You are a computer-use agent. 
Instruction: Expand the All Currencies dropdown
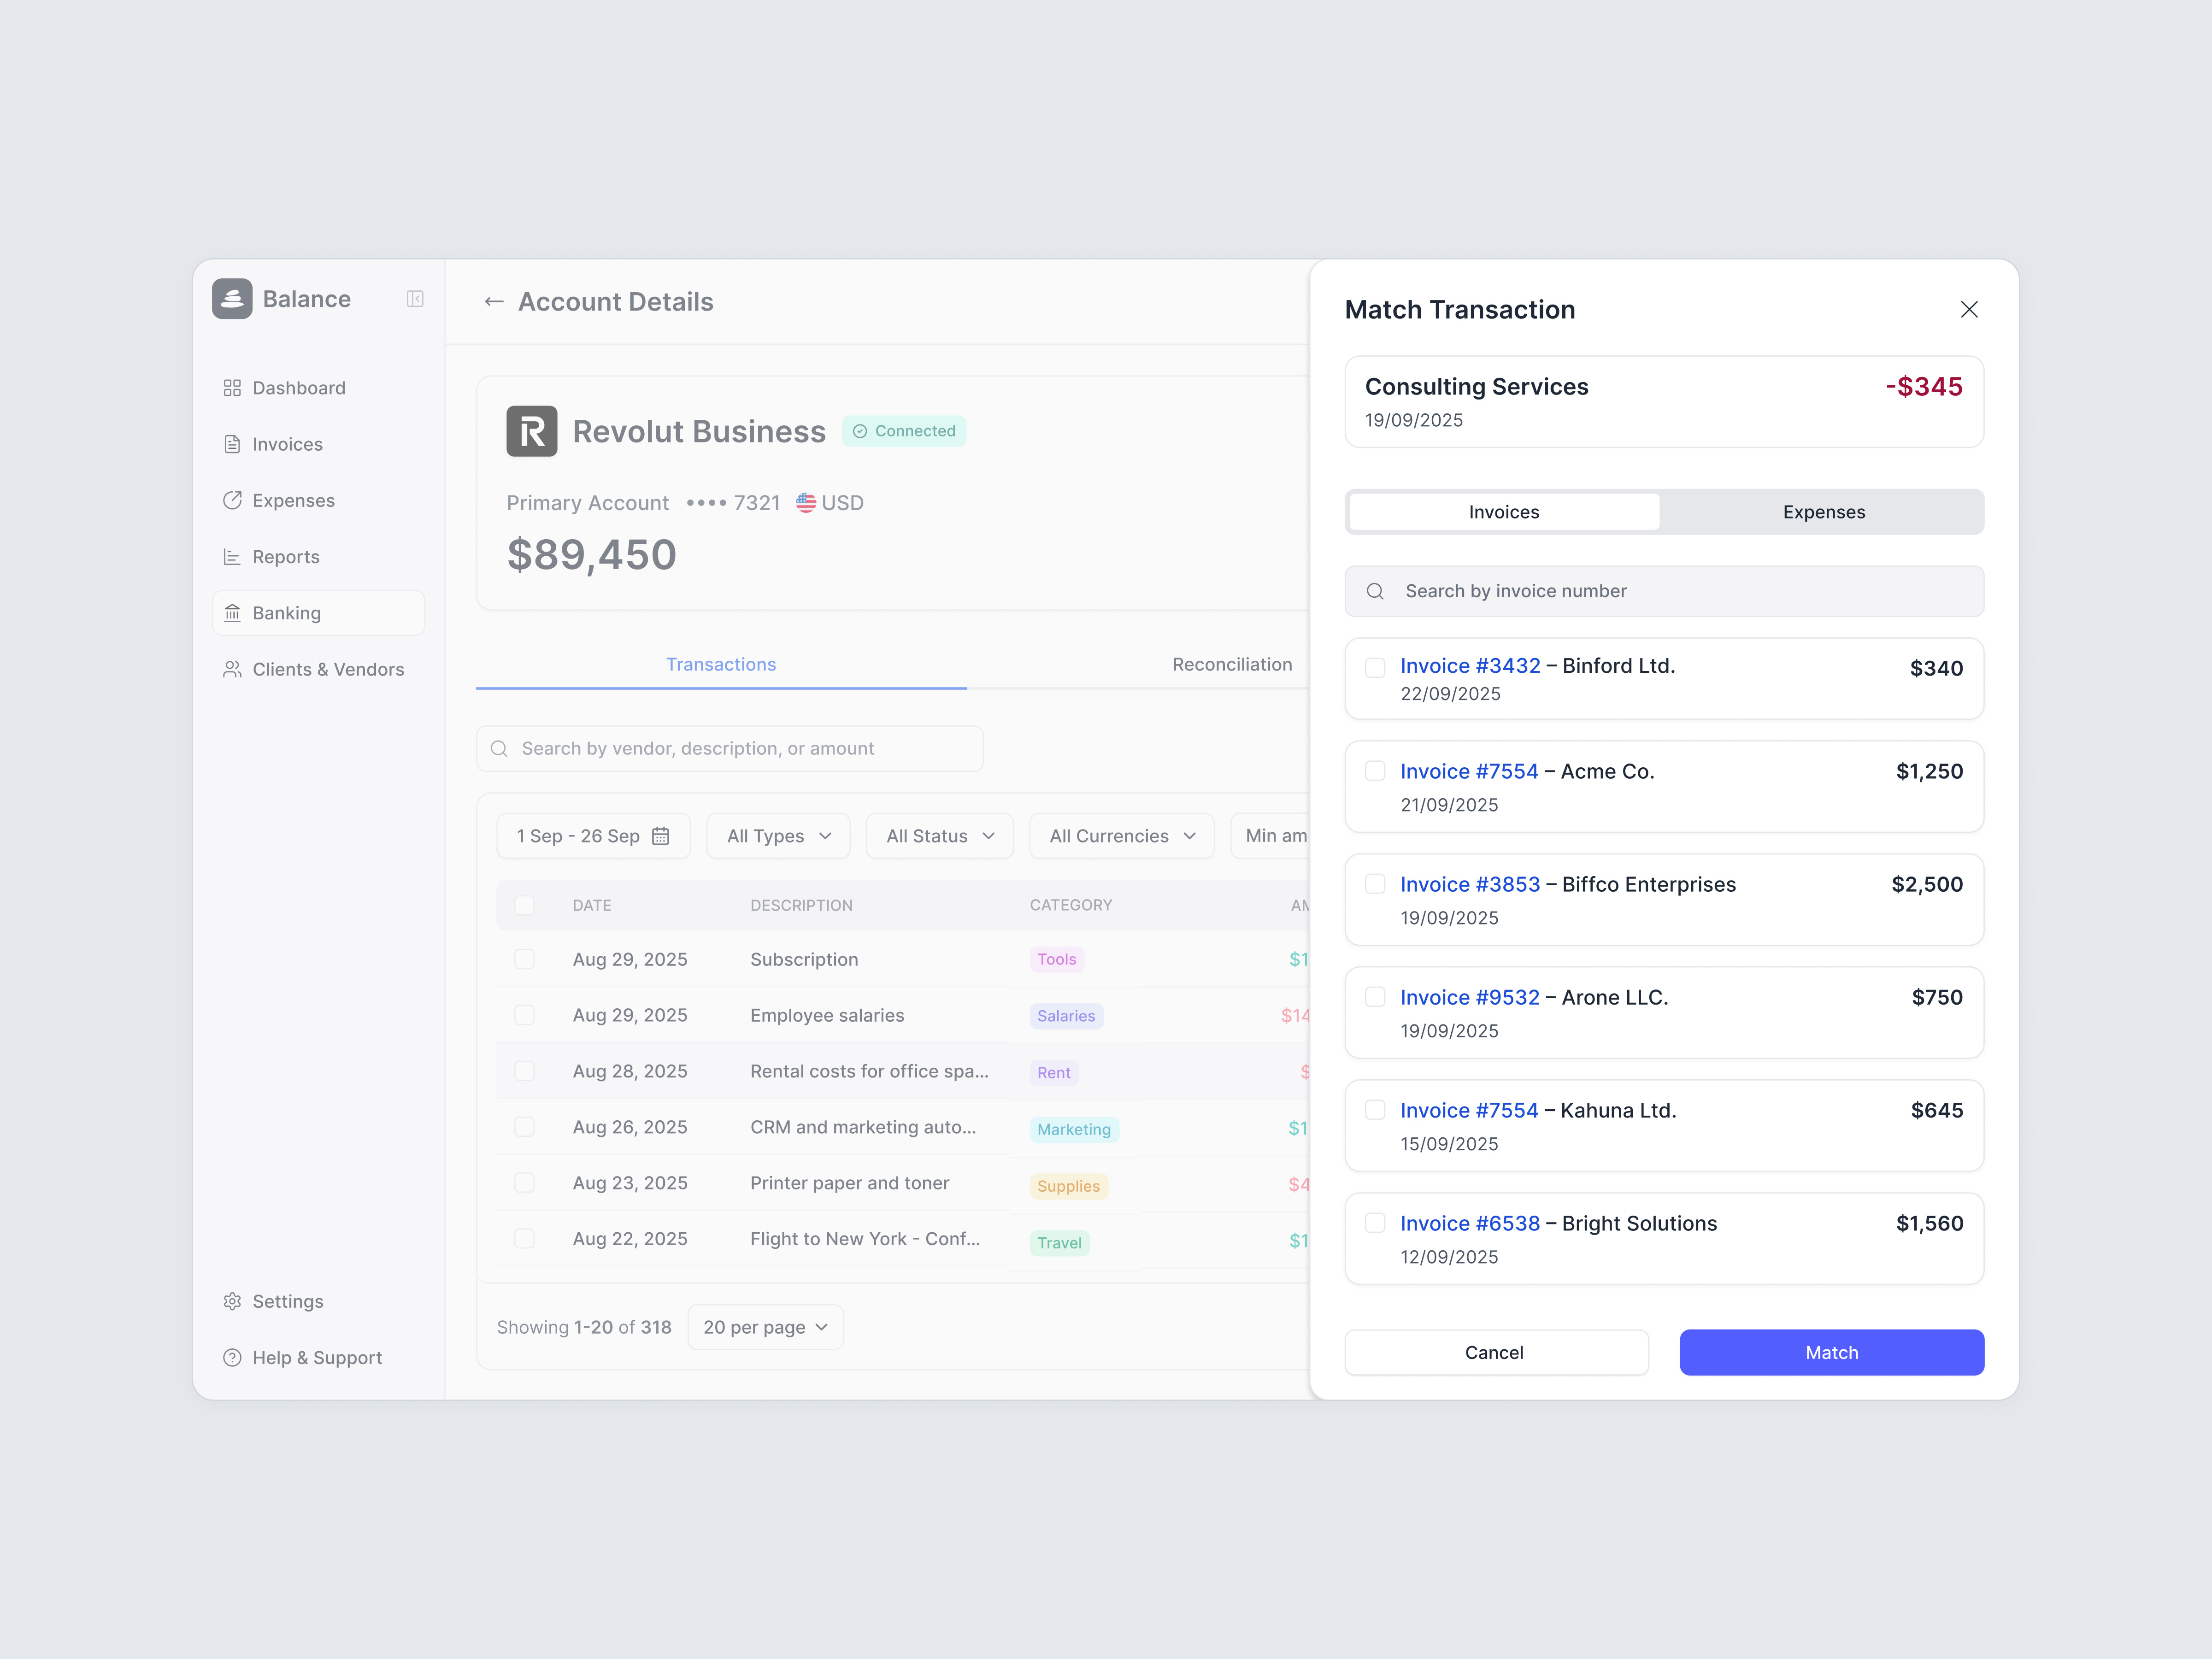pyautogui.click(x=1121, y=836)
